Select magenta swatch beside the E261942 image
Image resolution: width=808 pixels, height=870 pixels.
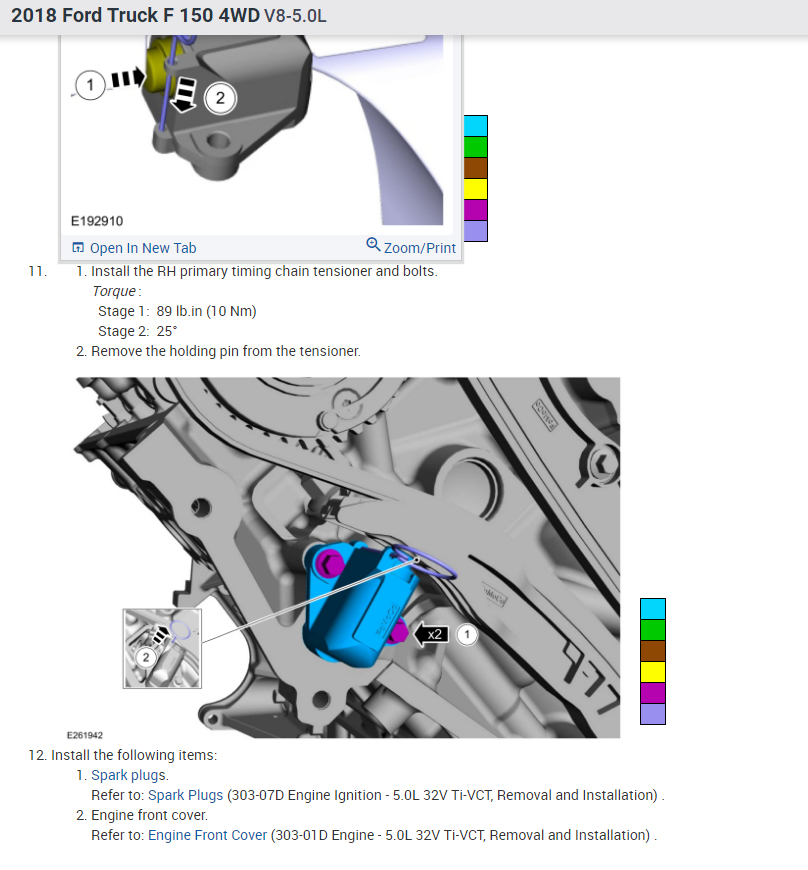pos(653,693)
